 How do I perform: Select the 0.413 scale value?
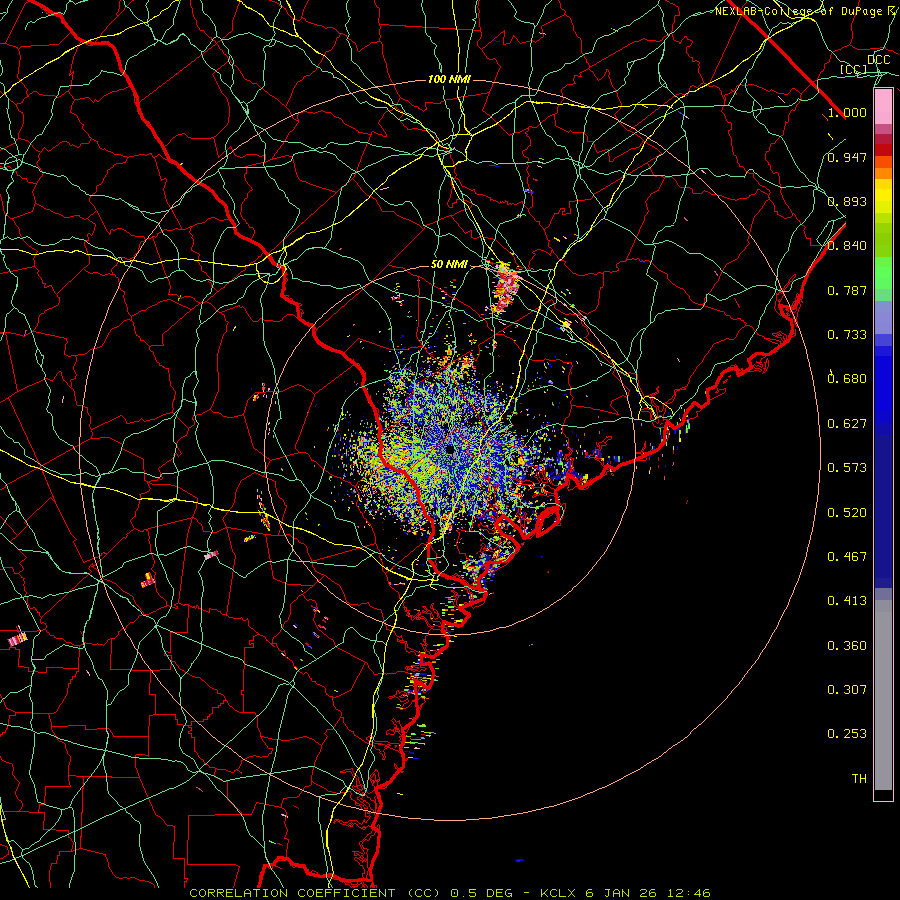847,601
